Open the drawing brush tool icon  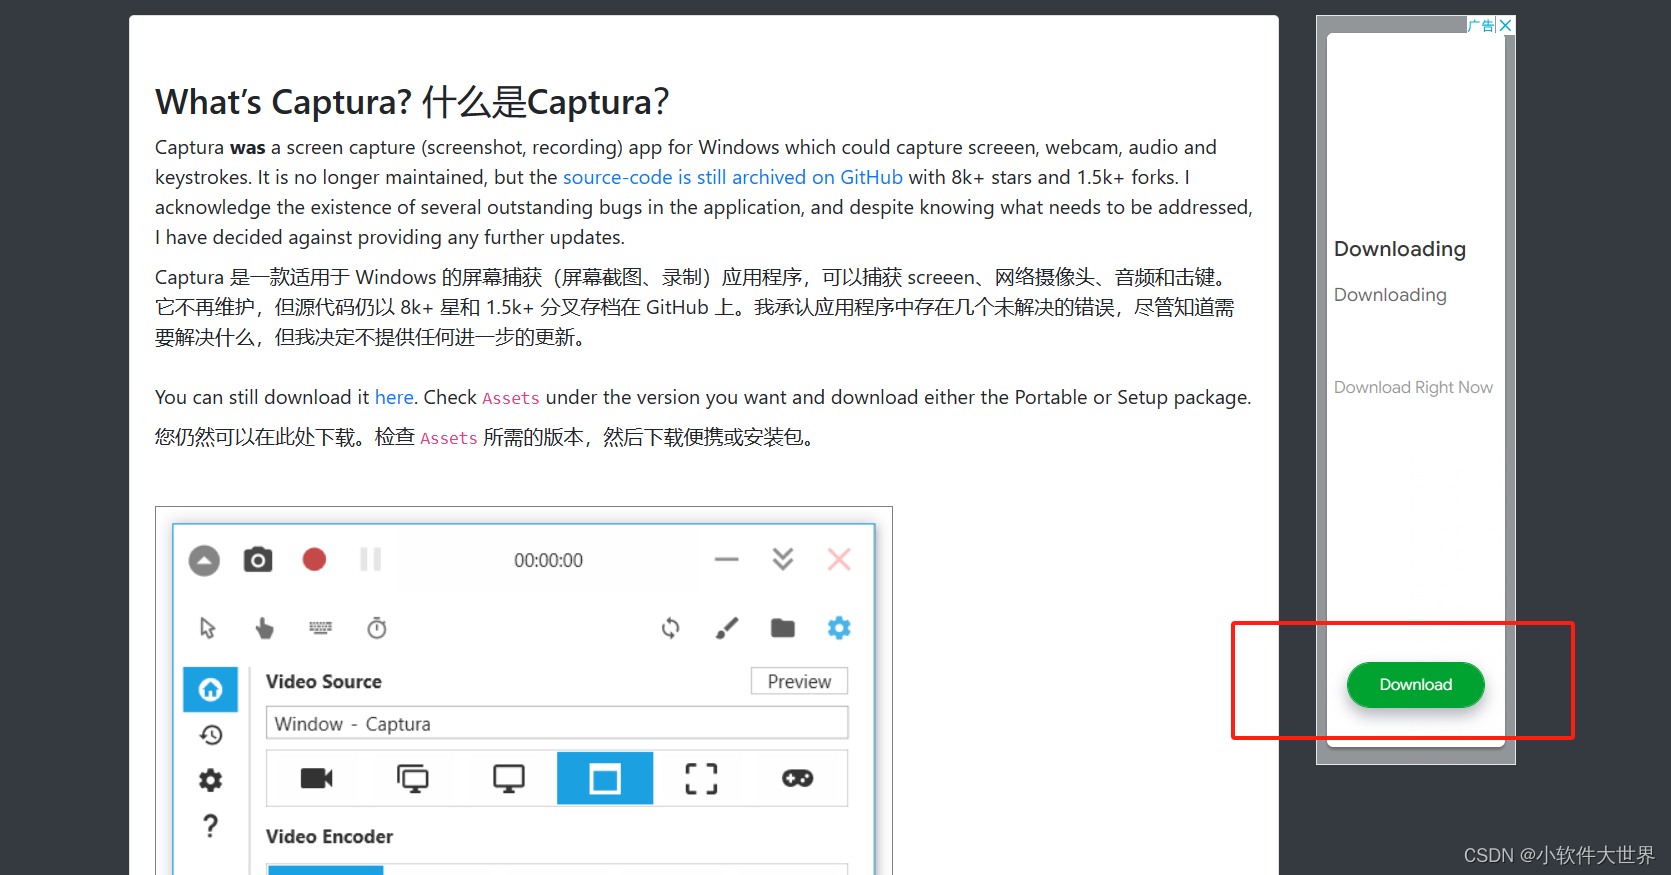(x=727, y=628)
